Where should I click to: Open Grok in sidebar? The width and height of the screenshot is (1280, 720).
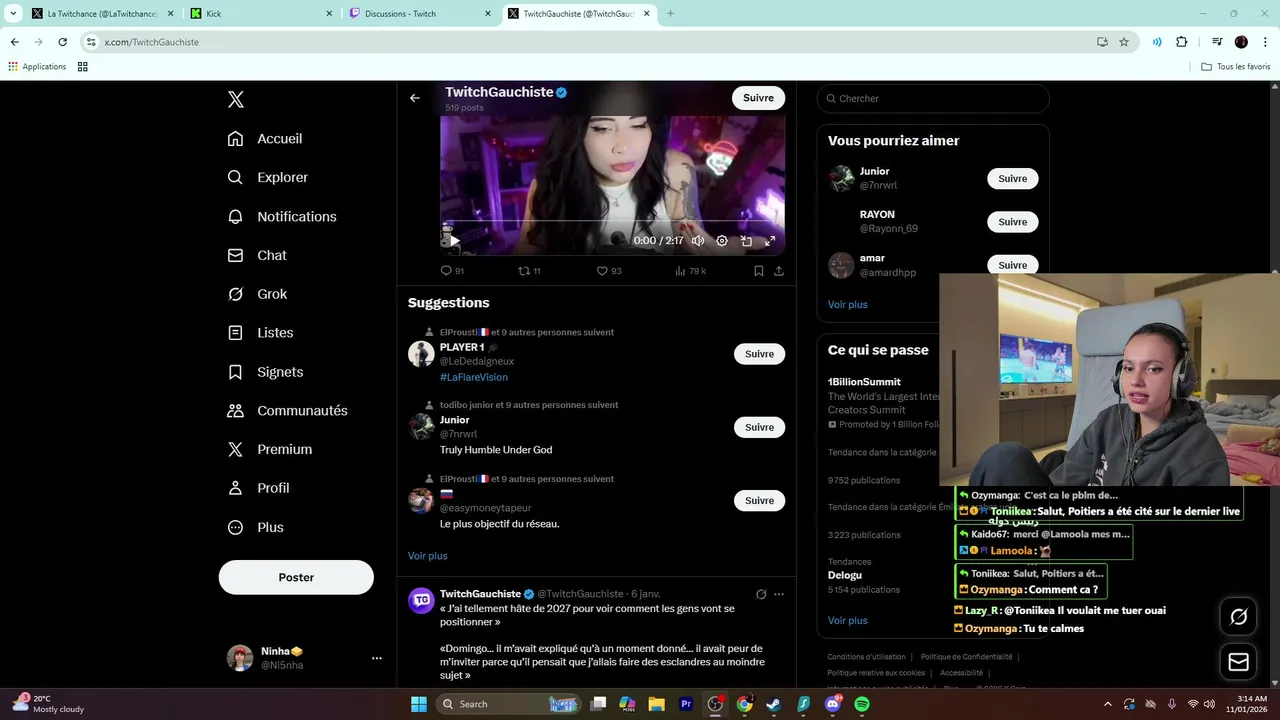click(257, 294)
